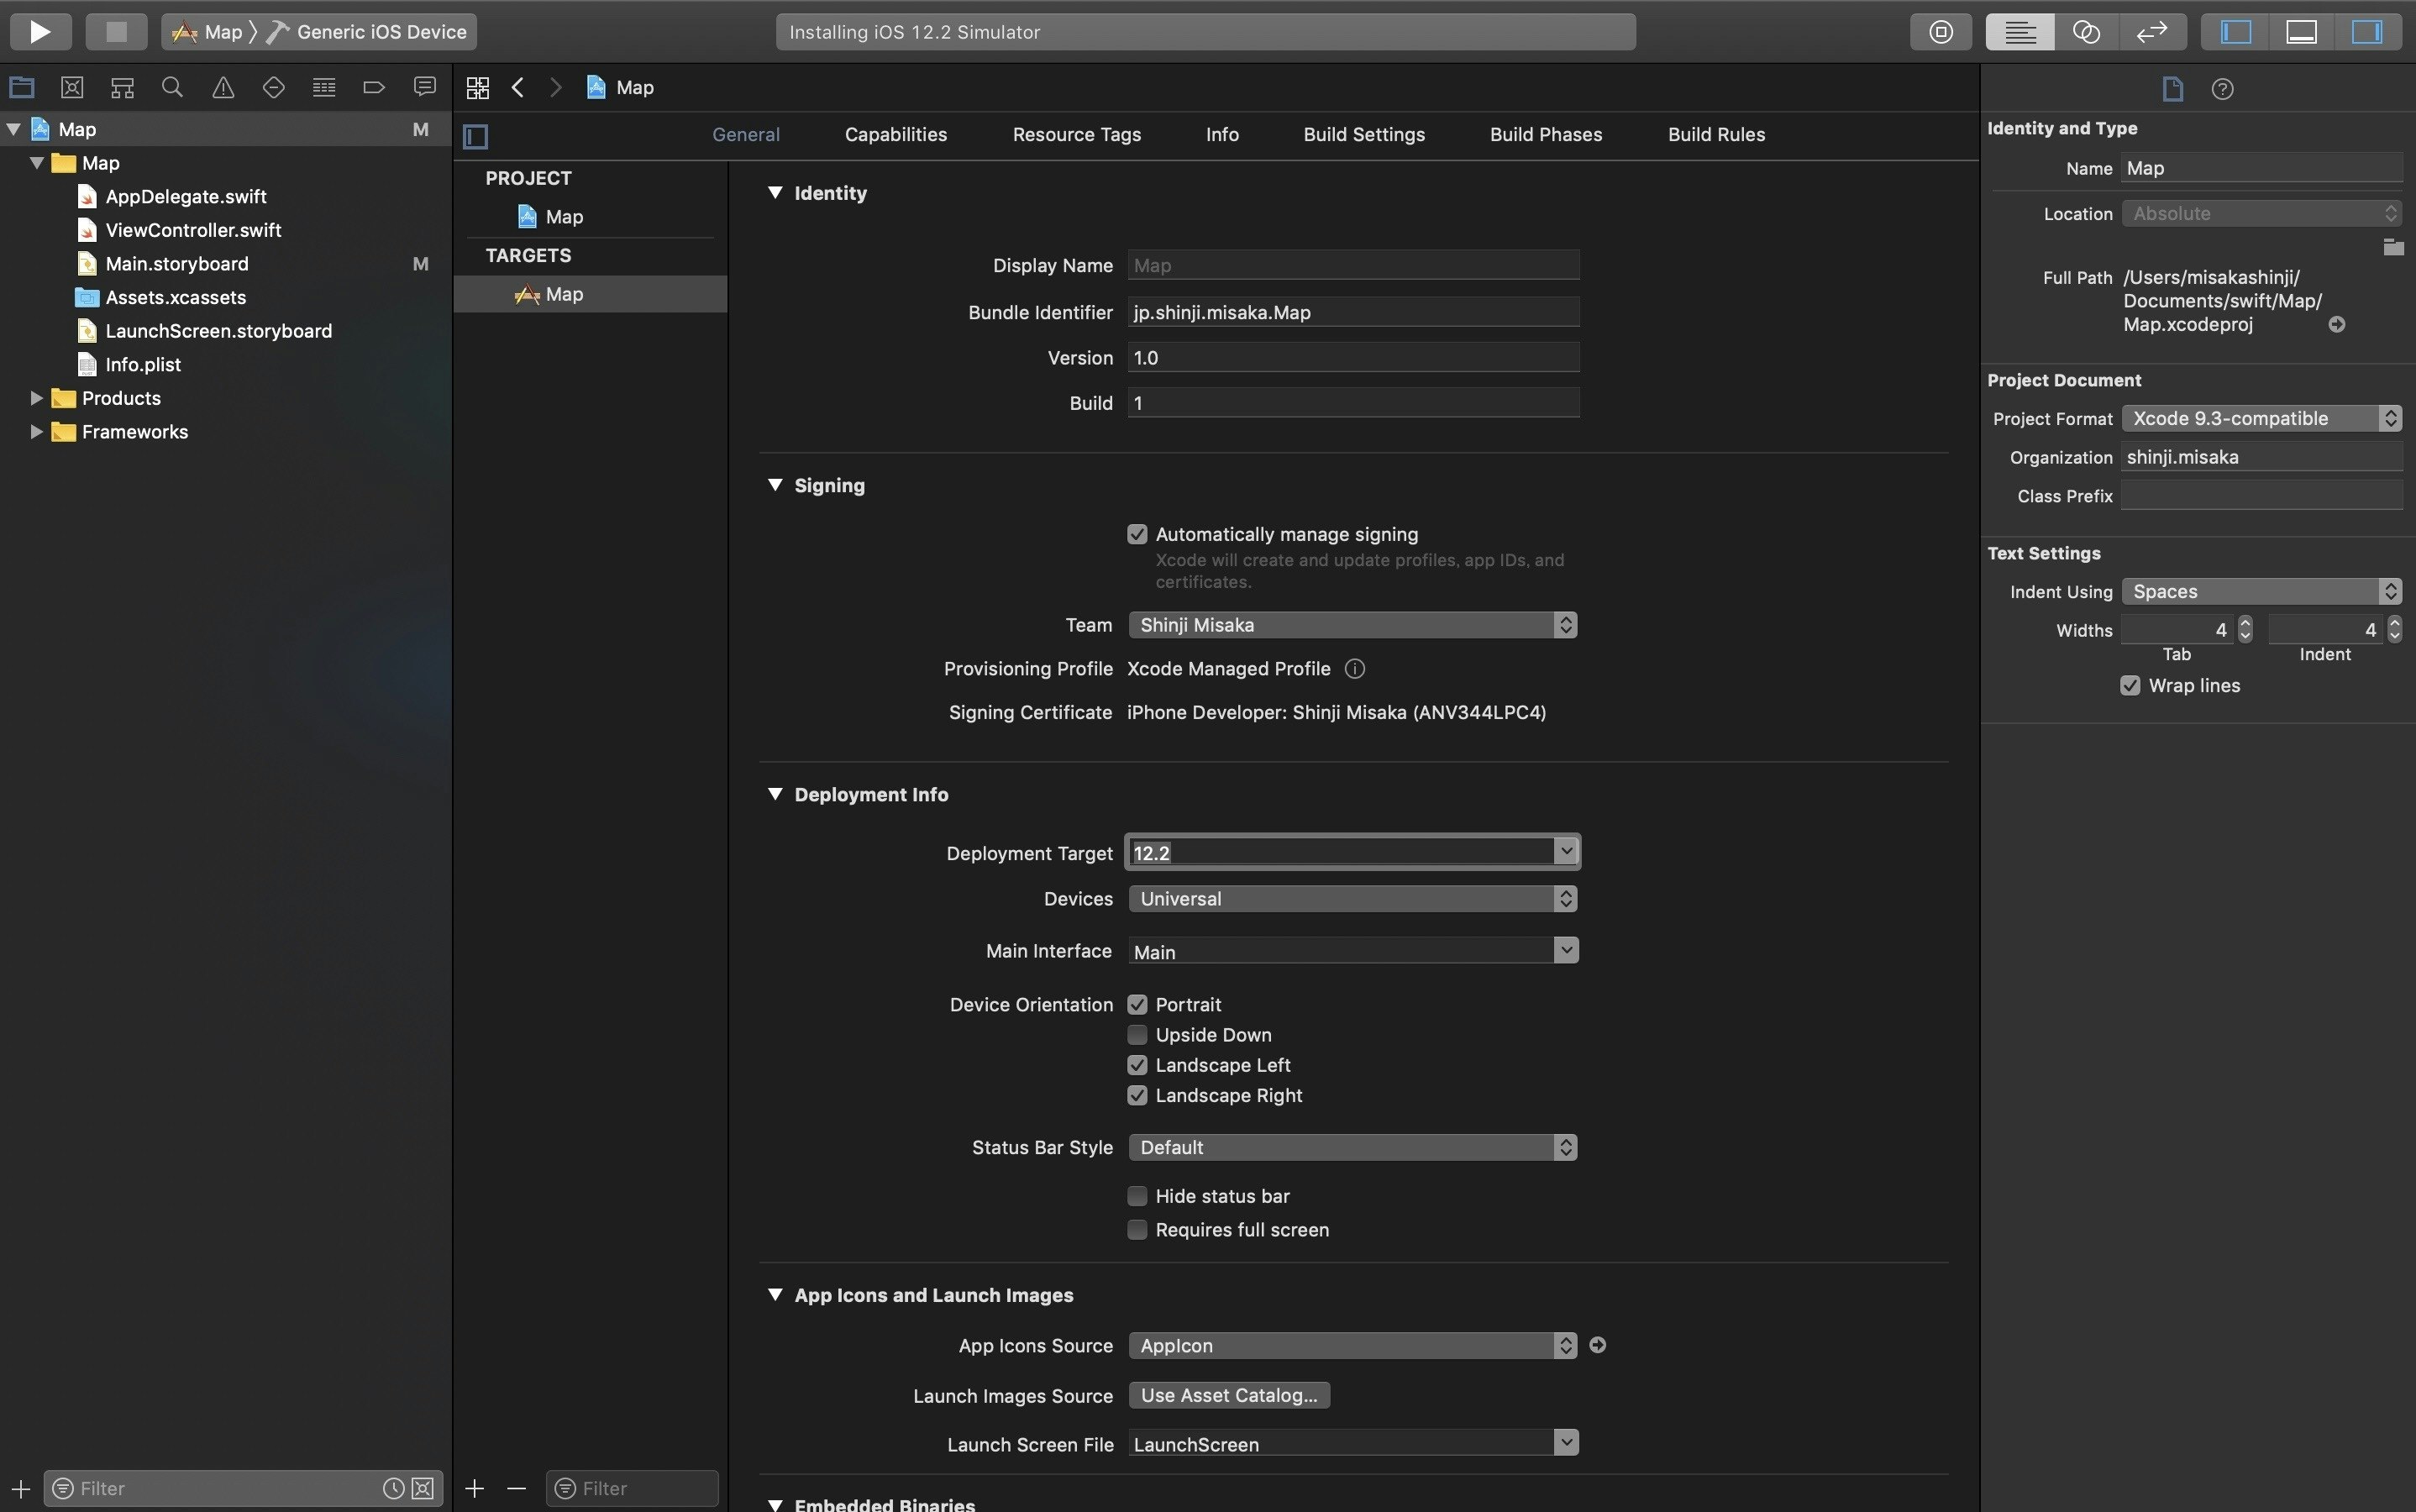Open the Source Control navigator
Viewport: 2416px width, 1512px height.
(72, 87)
